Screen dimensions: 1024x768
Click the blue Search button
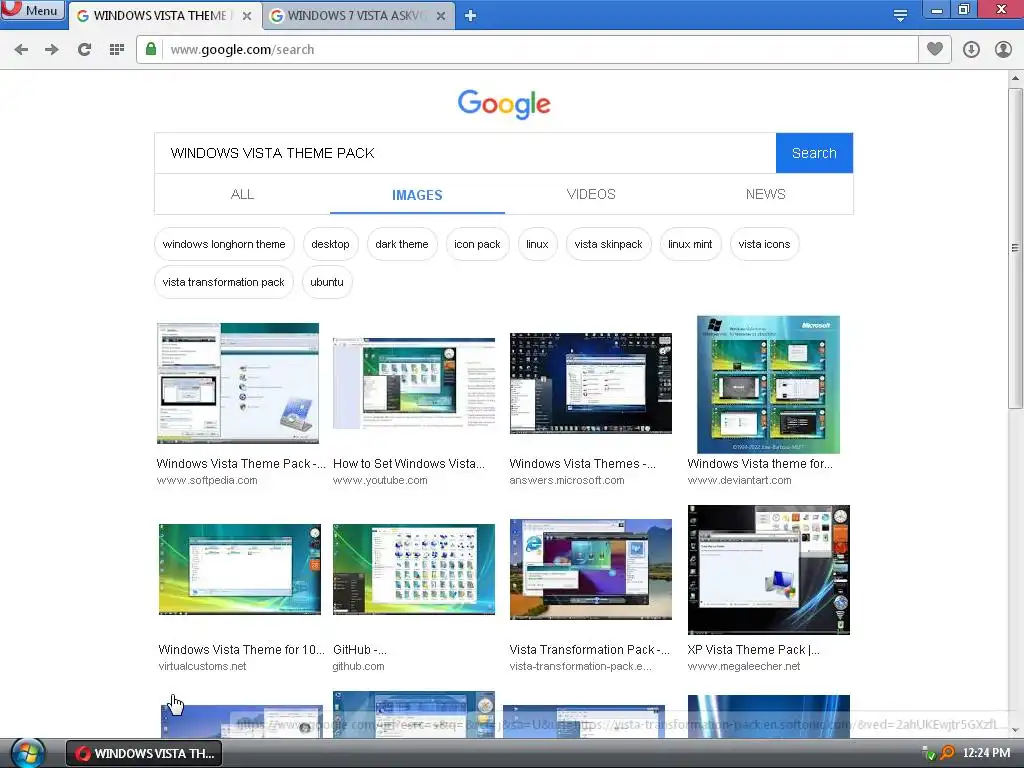814,153
